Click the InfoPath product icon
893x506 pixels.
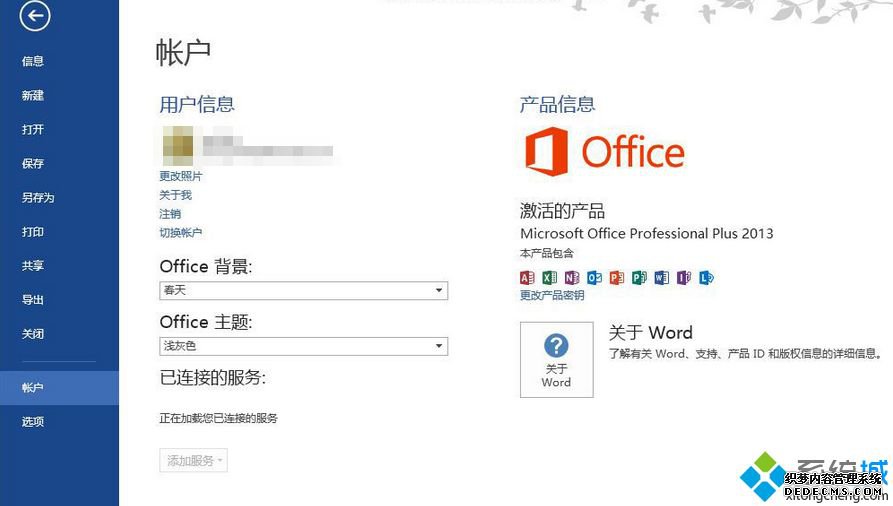click(x=683, y=278)
